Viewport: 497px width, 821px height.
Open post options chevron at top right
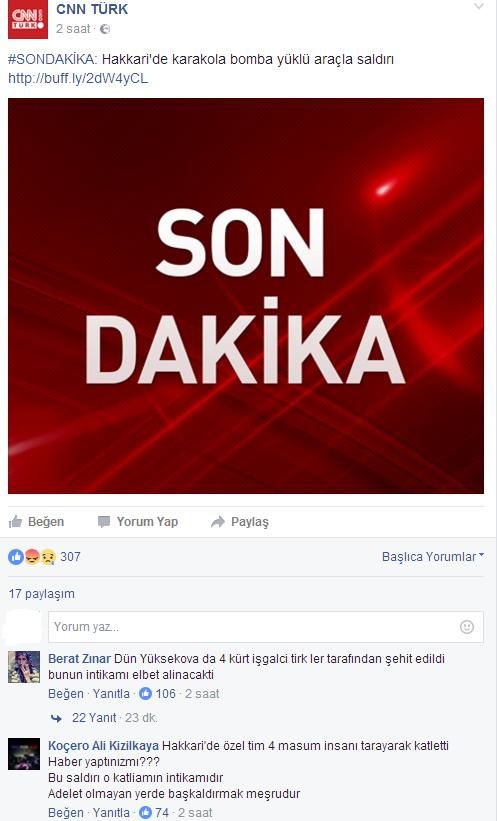coord(479,7)
